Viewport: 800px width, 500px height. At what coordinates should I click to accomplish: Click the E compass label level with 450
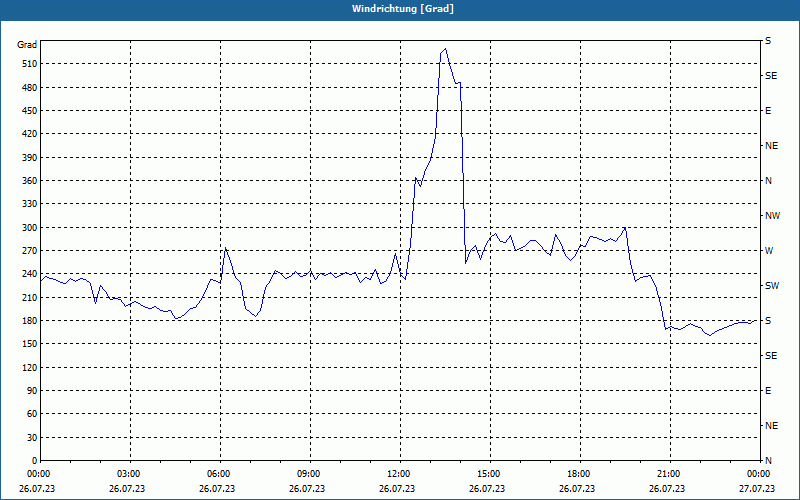pos(768,111)
